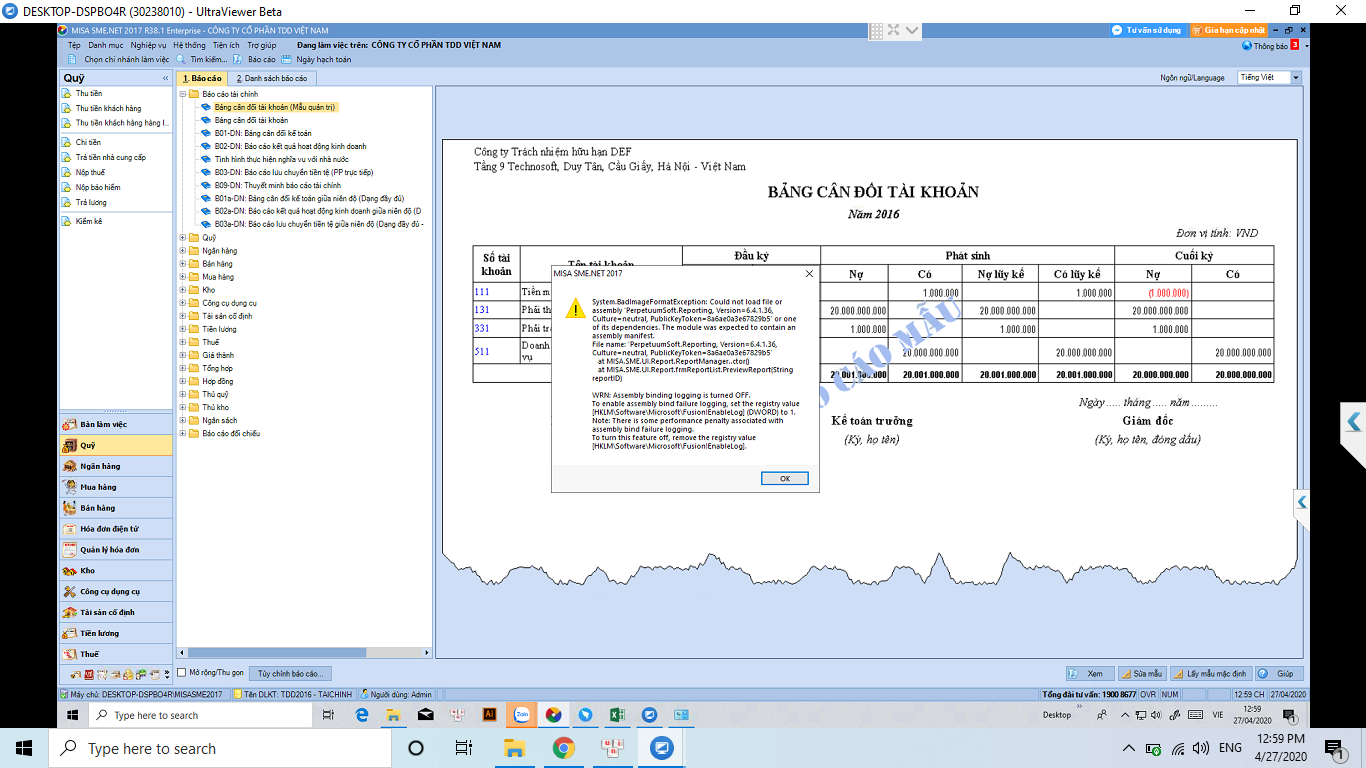Click the Windows Start button at bottom-left
Viewport: 1366px width, 768px height.
click(24, 747)
